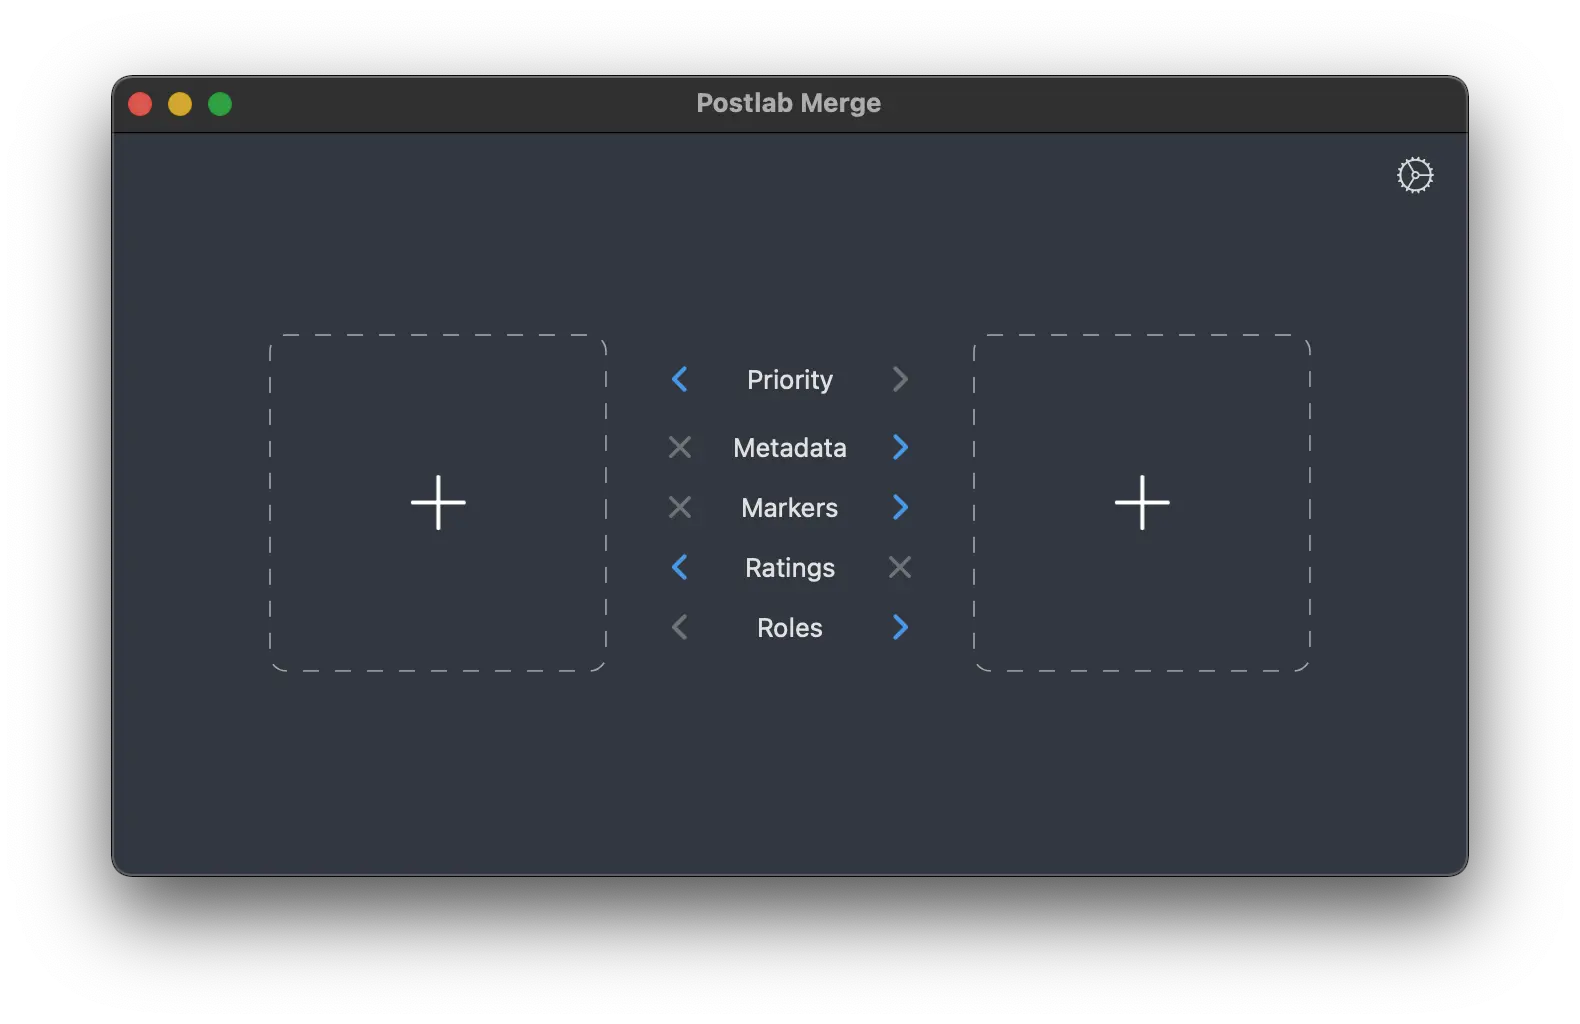Click the Priority label
The height and width of the screenshot is (1024, 1580).
790,380
